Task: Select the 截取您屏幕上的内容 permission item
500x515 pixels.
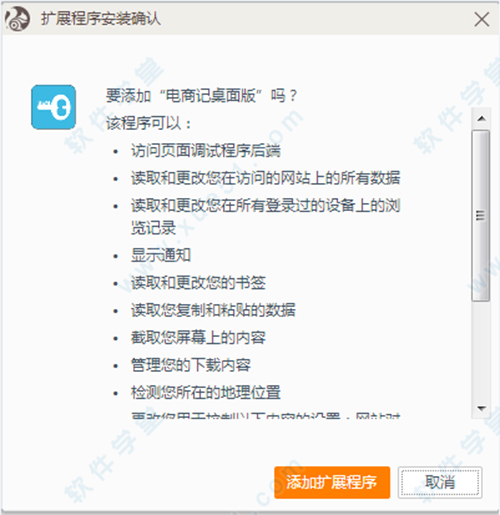Action: (x=198, y=338)
